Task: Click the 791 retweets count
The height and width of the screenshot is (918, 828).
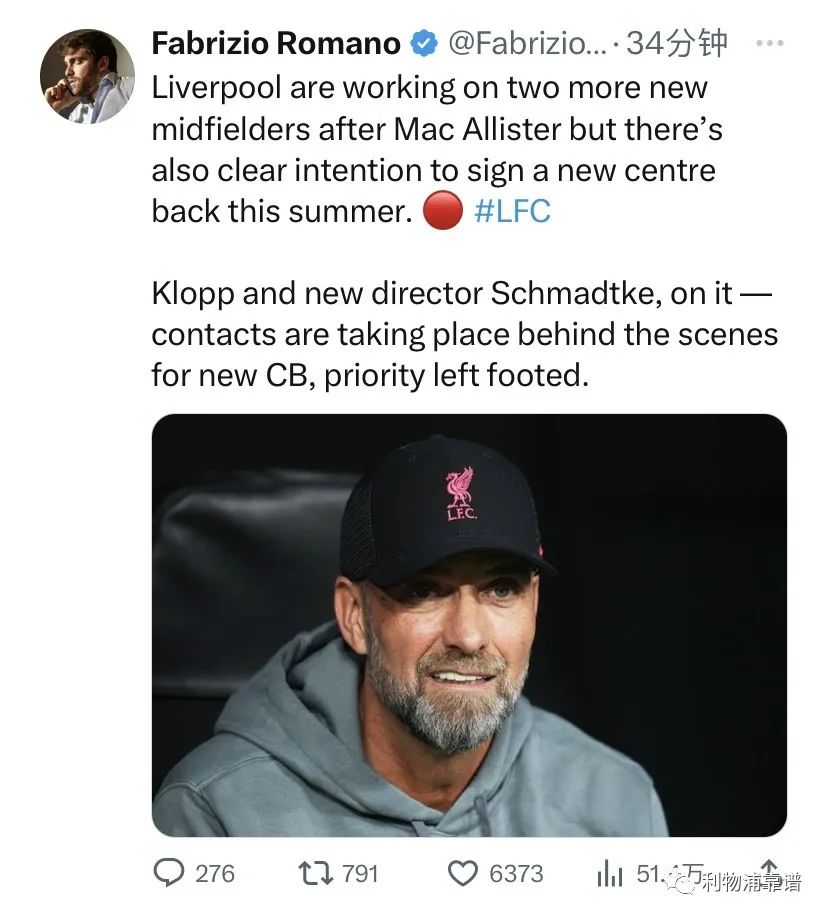Action: pos(360,873)
